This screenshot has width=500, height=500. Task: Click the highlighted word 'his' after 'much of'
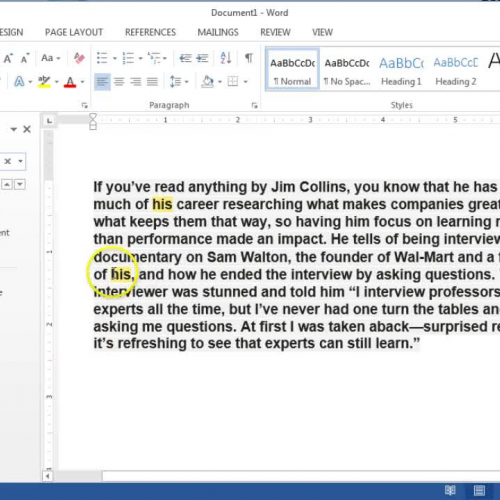coord(162,204)
